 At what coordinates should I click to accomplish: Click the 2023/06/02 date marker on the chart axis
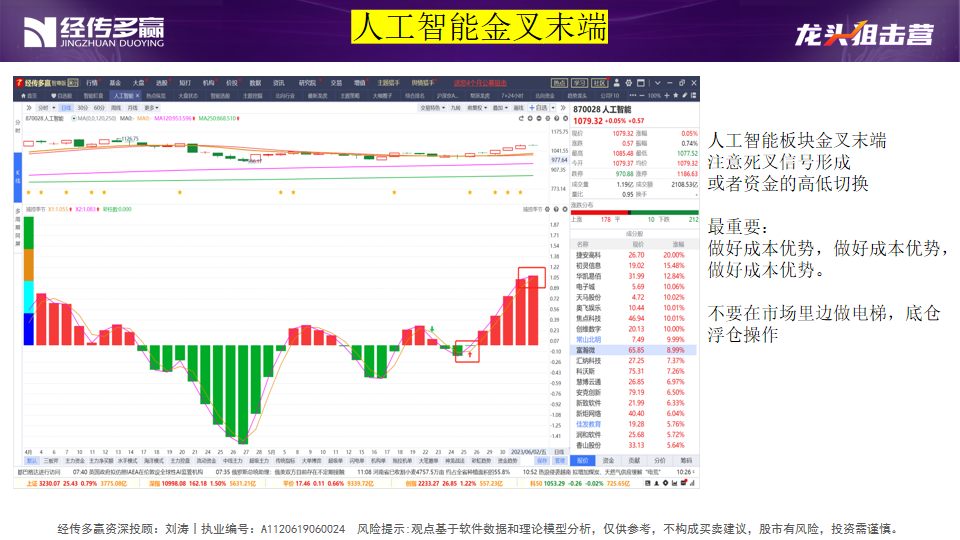tap(529, 452)
